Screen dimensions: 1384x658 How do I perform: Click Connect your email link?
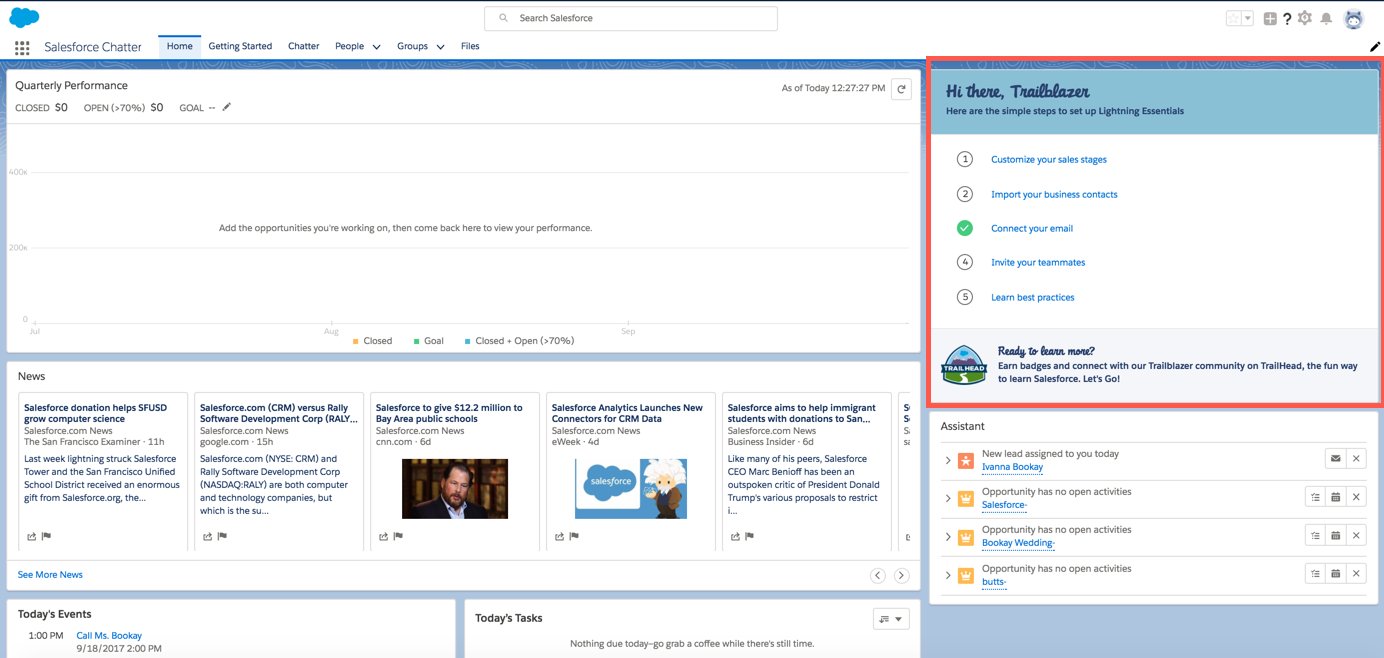click(x=1032, y=229)
